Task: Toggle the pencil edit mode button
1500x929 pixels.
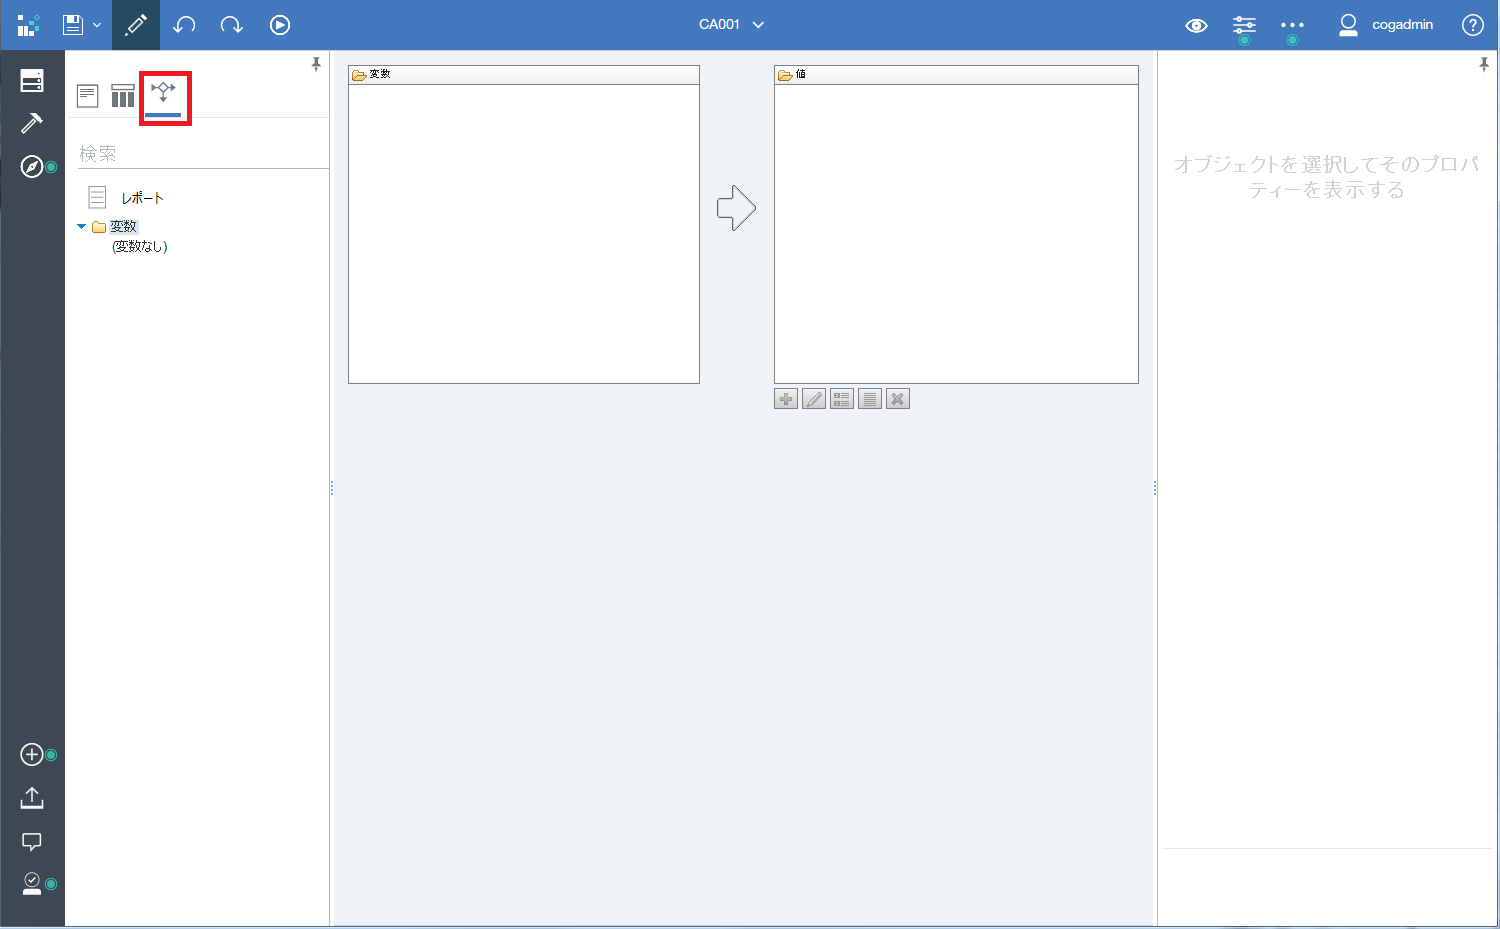Action: (136, 25)
